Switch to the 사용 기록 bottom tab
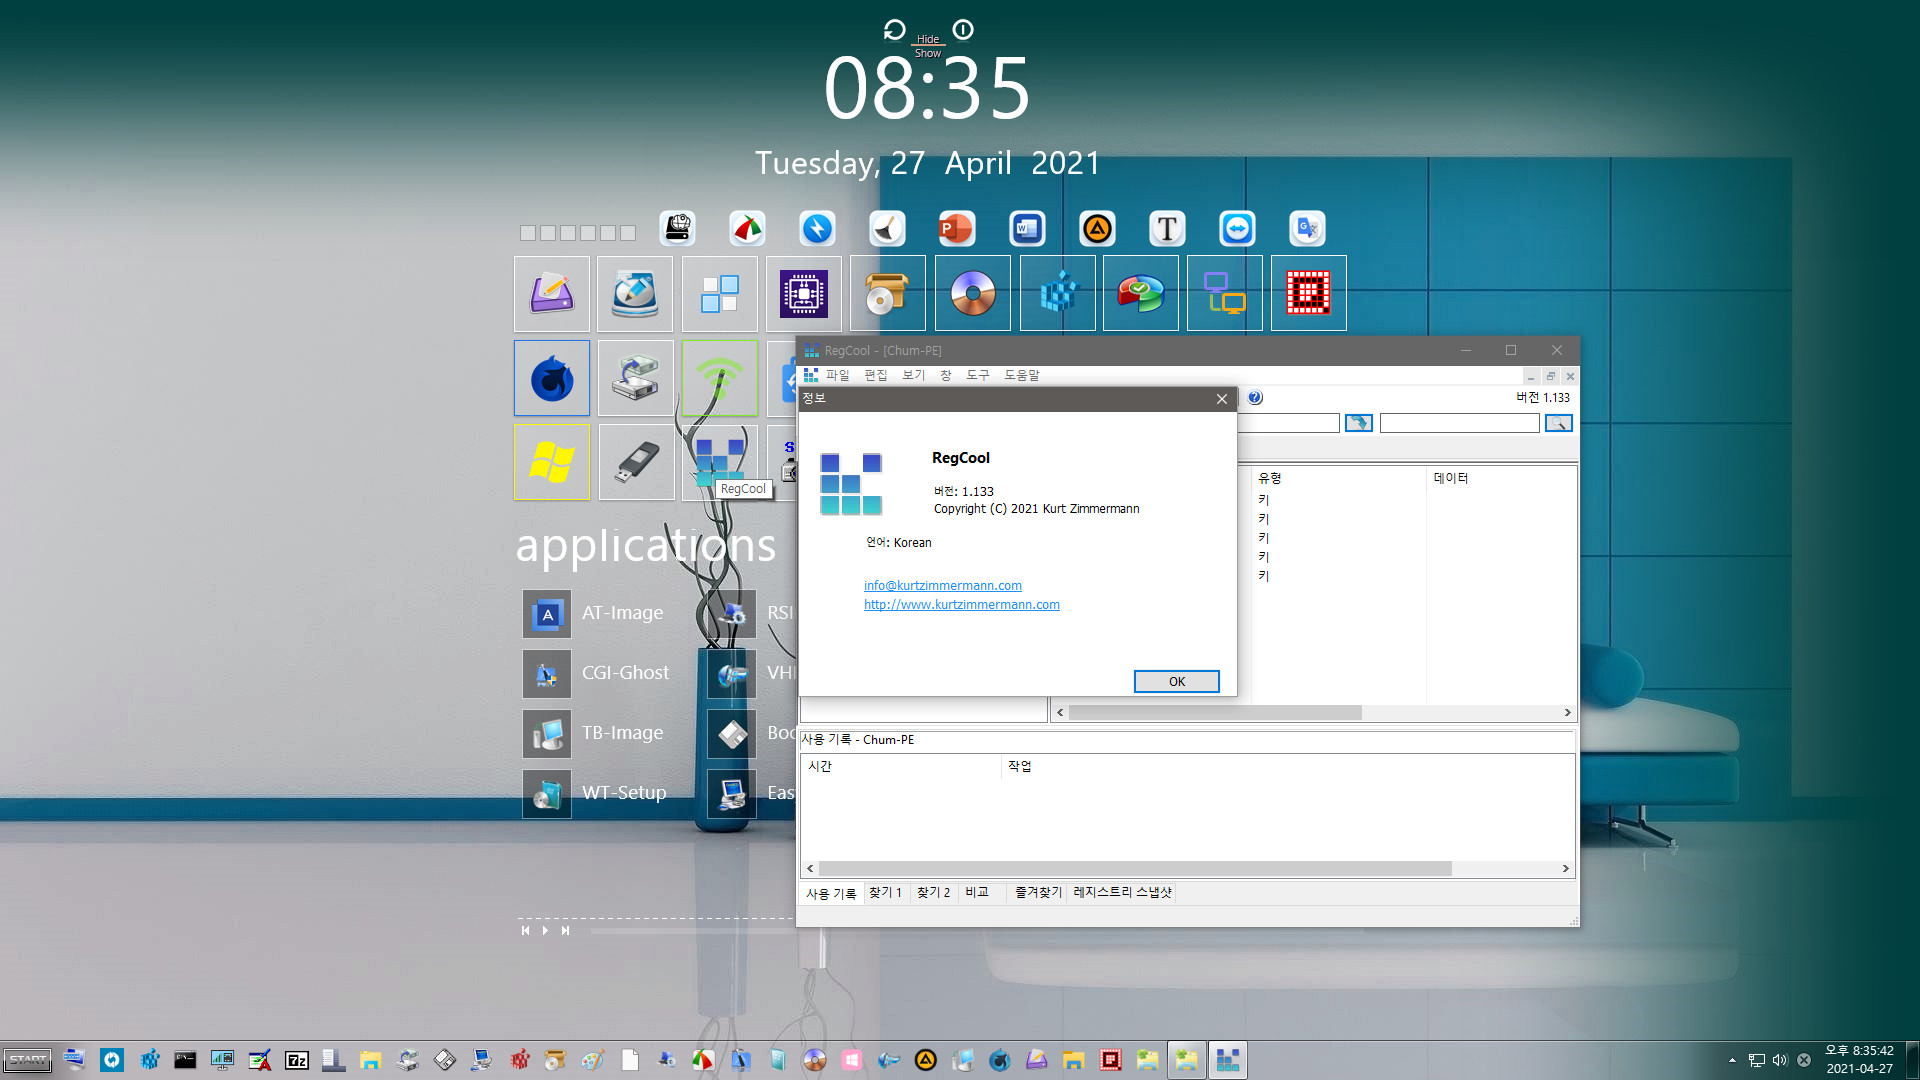The image size is (1920, 1080). pos(830,893)
